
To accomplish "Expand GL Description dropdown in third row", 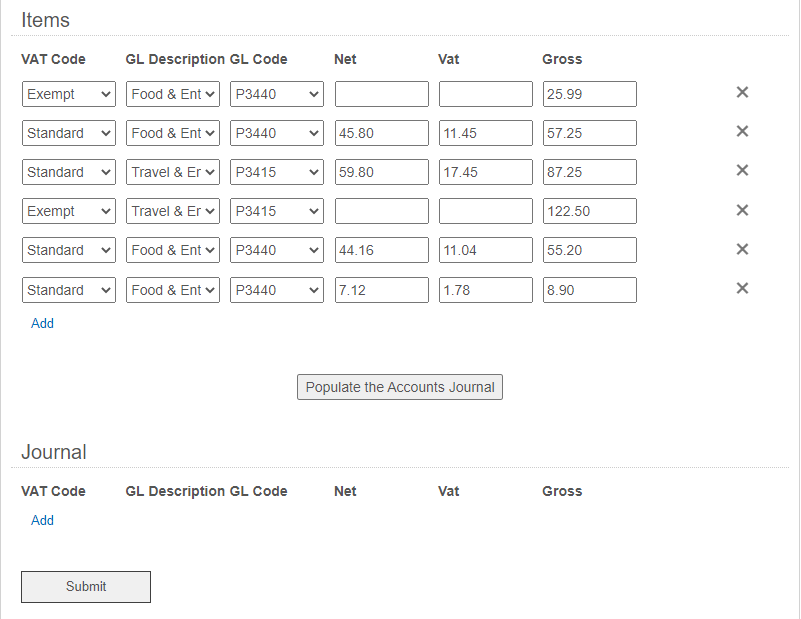I will [173, 172].
